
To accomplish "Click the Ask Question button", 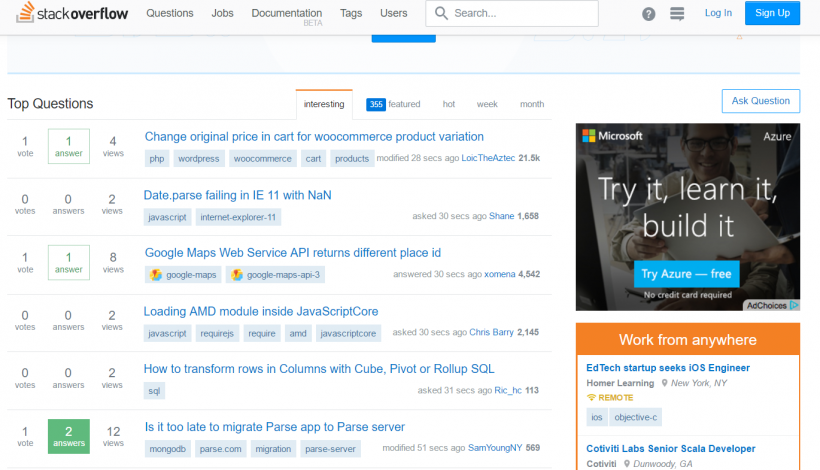I will tap(761, 101).
